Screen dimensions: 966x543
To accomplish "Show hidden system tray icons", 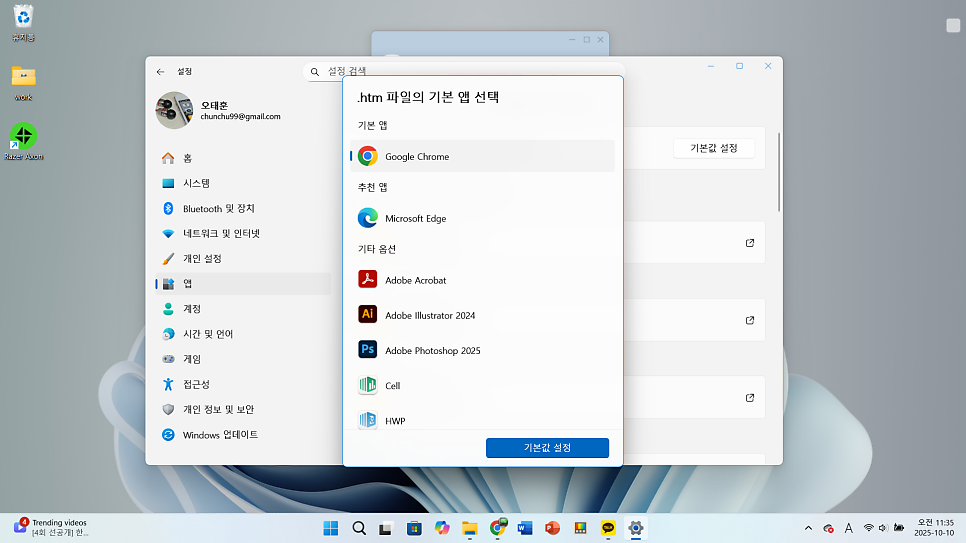I will [808, 528].
